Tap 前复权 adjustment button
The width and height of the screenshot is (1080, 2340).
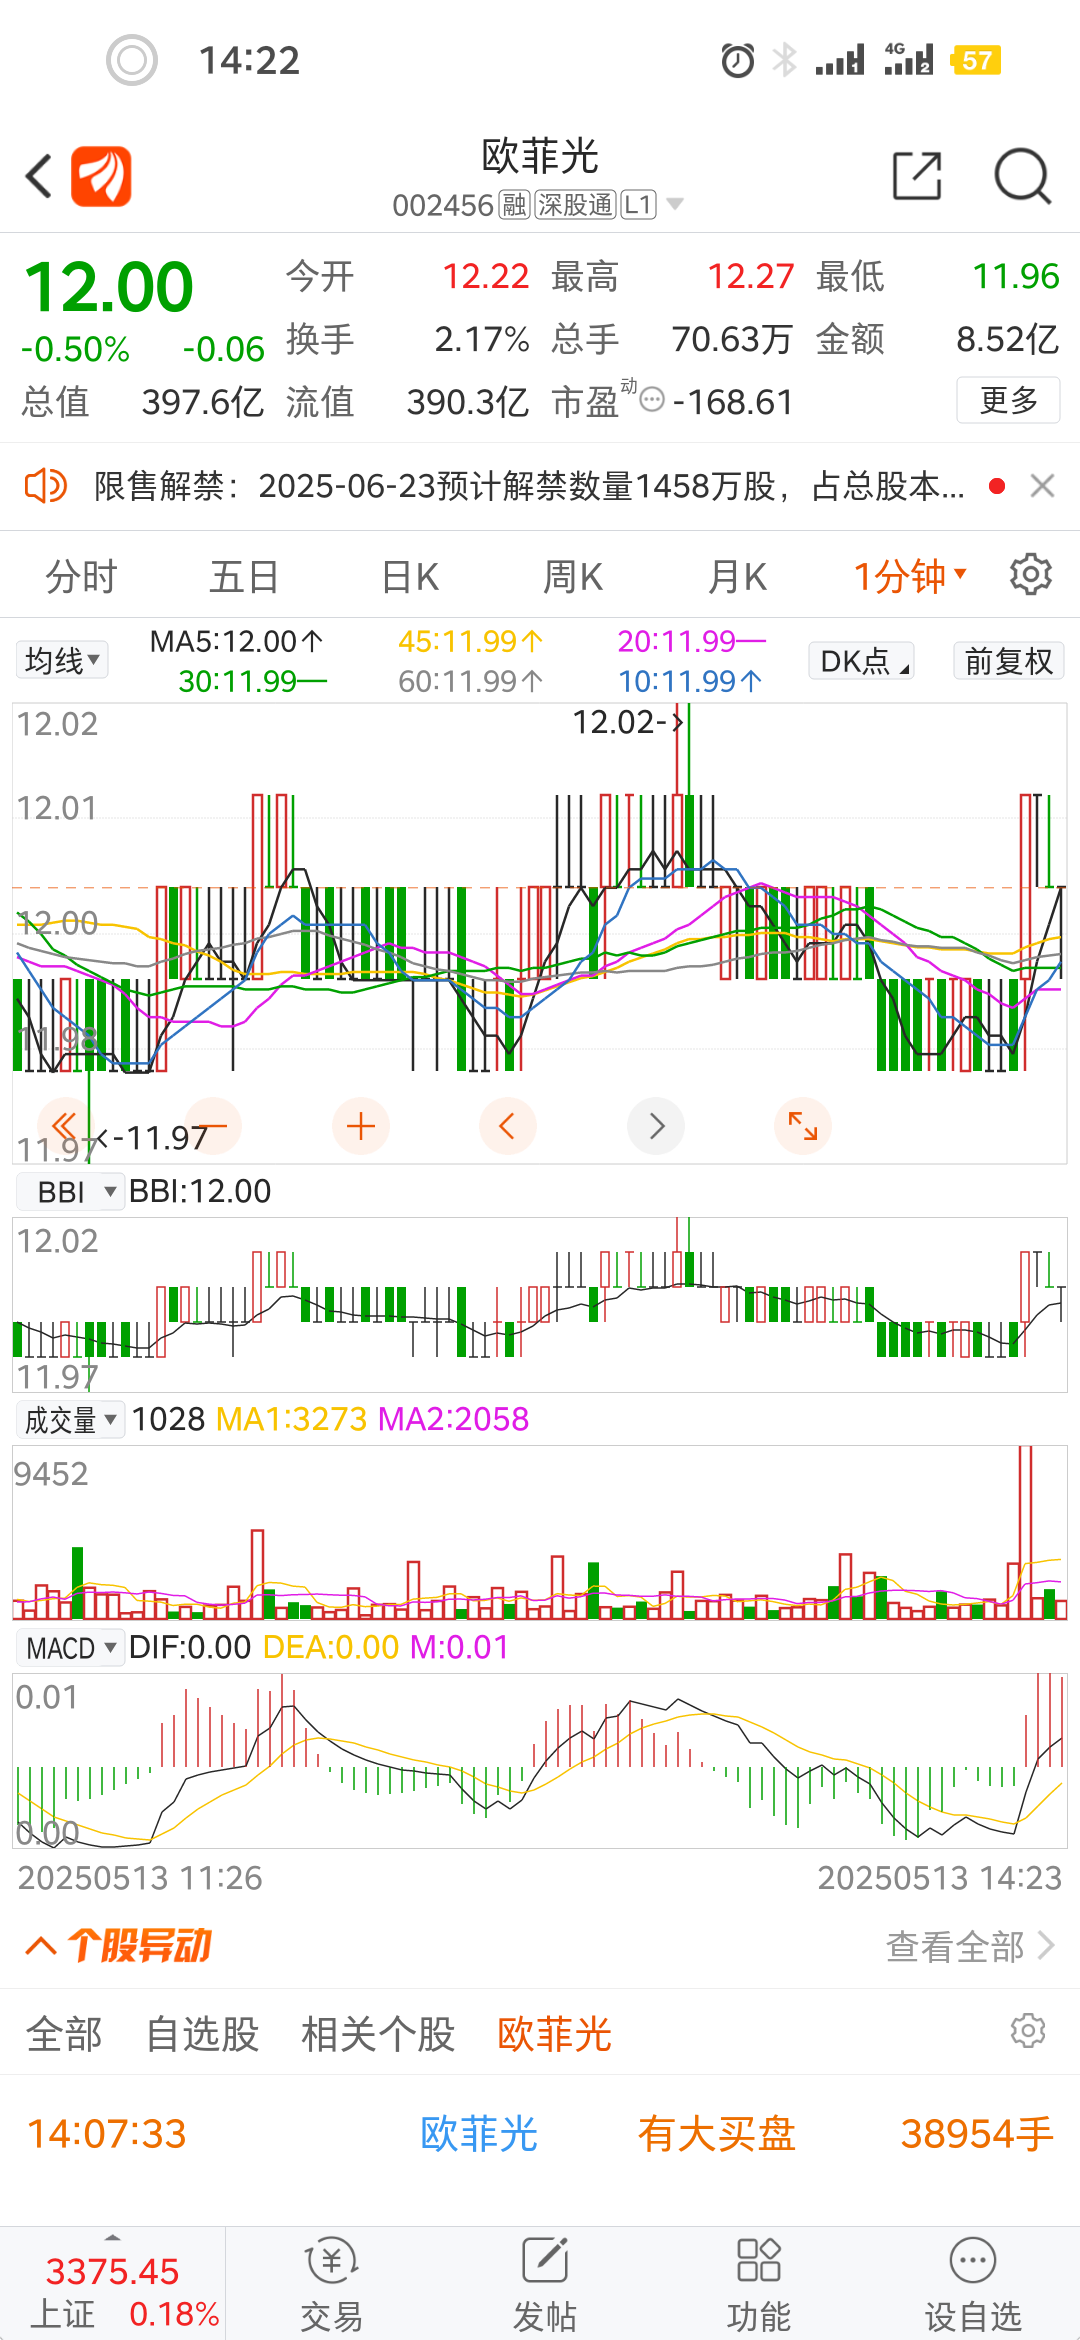(x=1008, y=661)
